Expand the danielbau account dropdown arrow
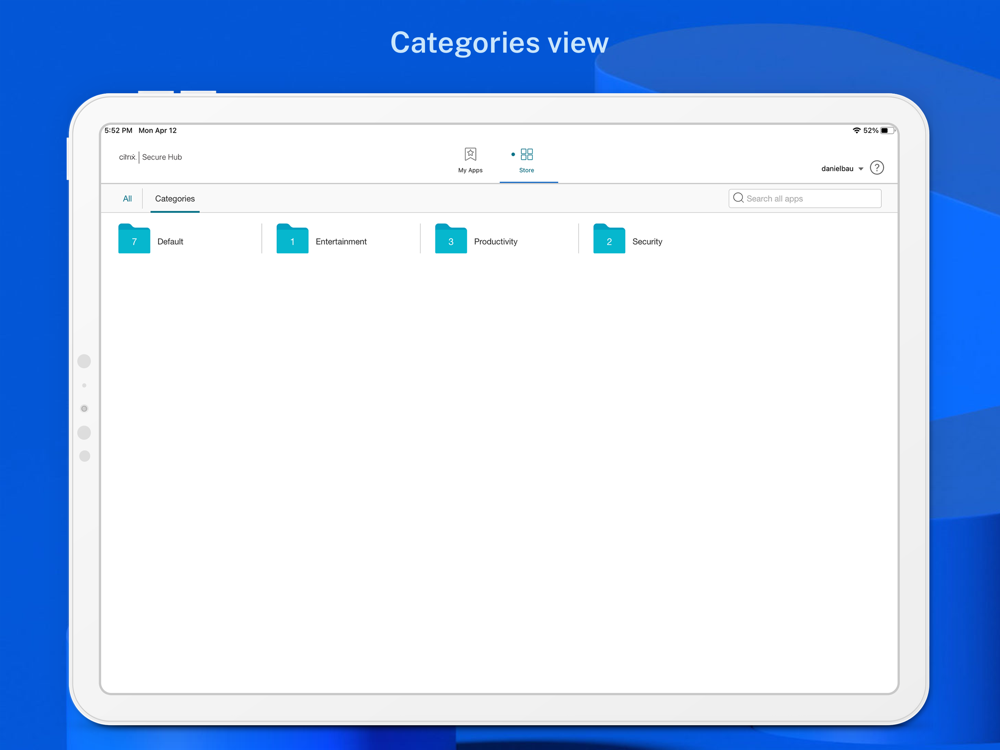Viewport: 1000px width, 750px height. coord(861,169)
